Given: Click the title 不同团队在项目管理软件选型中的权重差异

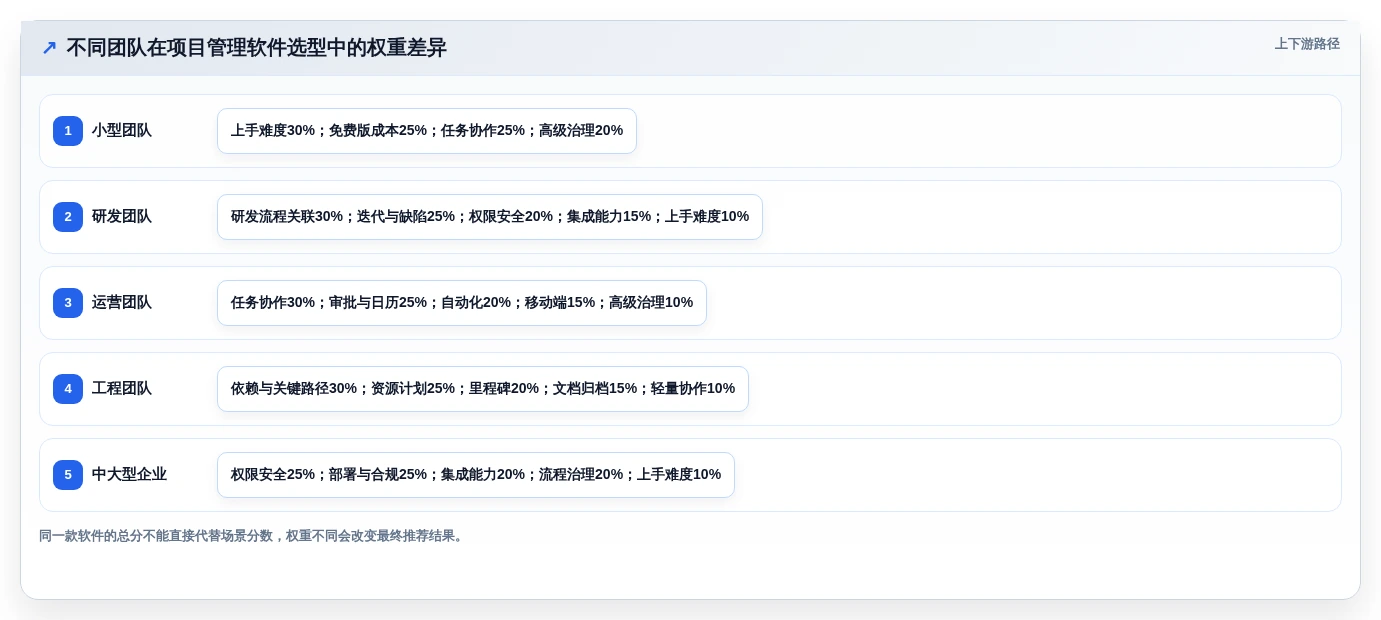Looking at the screenshot, I should tap(256, 48).
